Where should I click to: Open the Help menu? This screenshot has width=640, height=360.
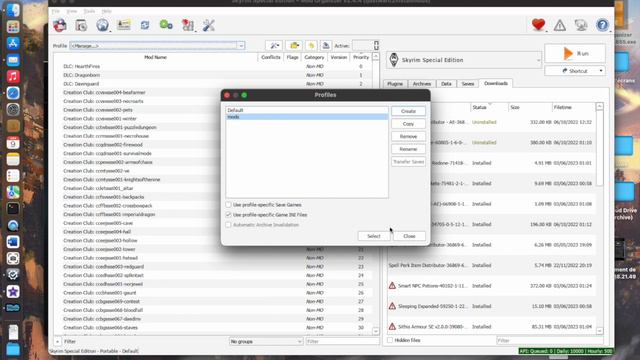point(107,11)
